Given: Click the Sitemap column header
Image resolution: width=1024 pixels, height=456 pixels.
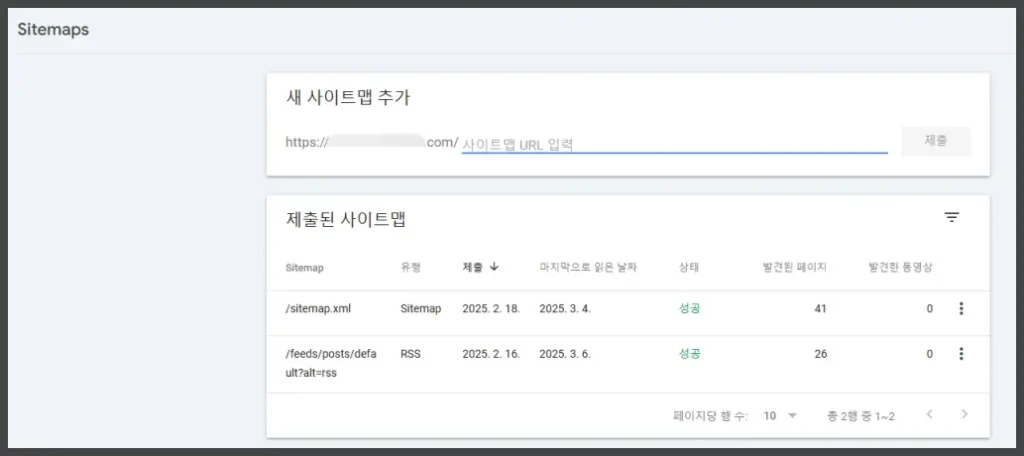Looking at the screenshot, I should coord(304,268).
